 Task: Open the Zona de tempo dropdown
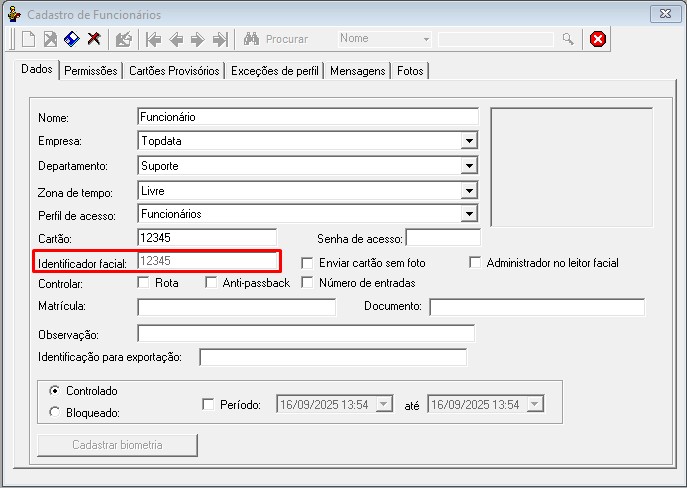[469, 190]
